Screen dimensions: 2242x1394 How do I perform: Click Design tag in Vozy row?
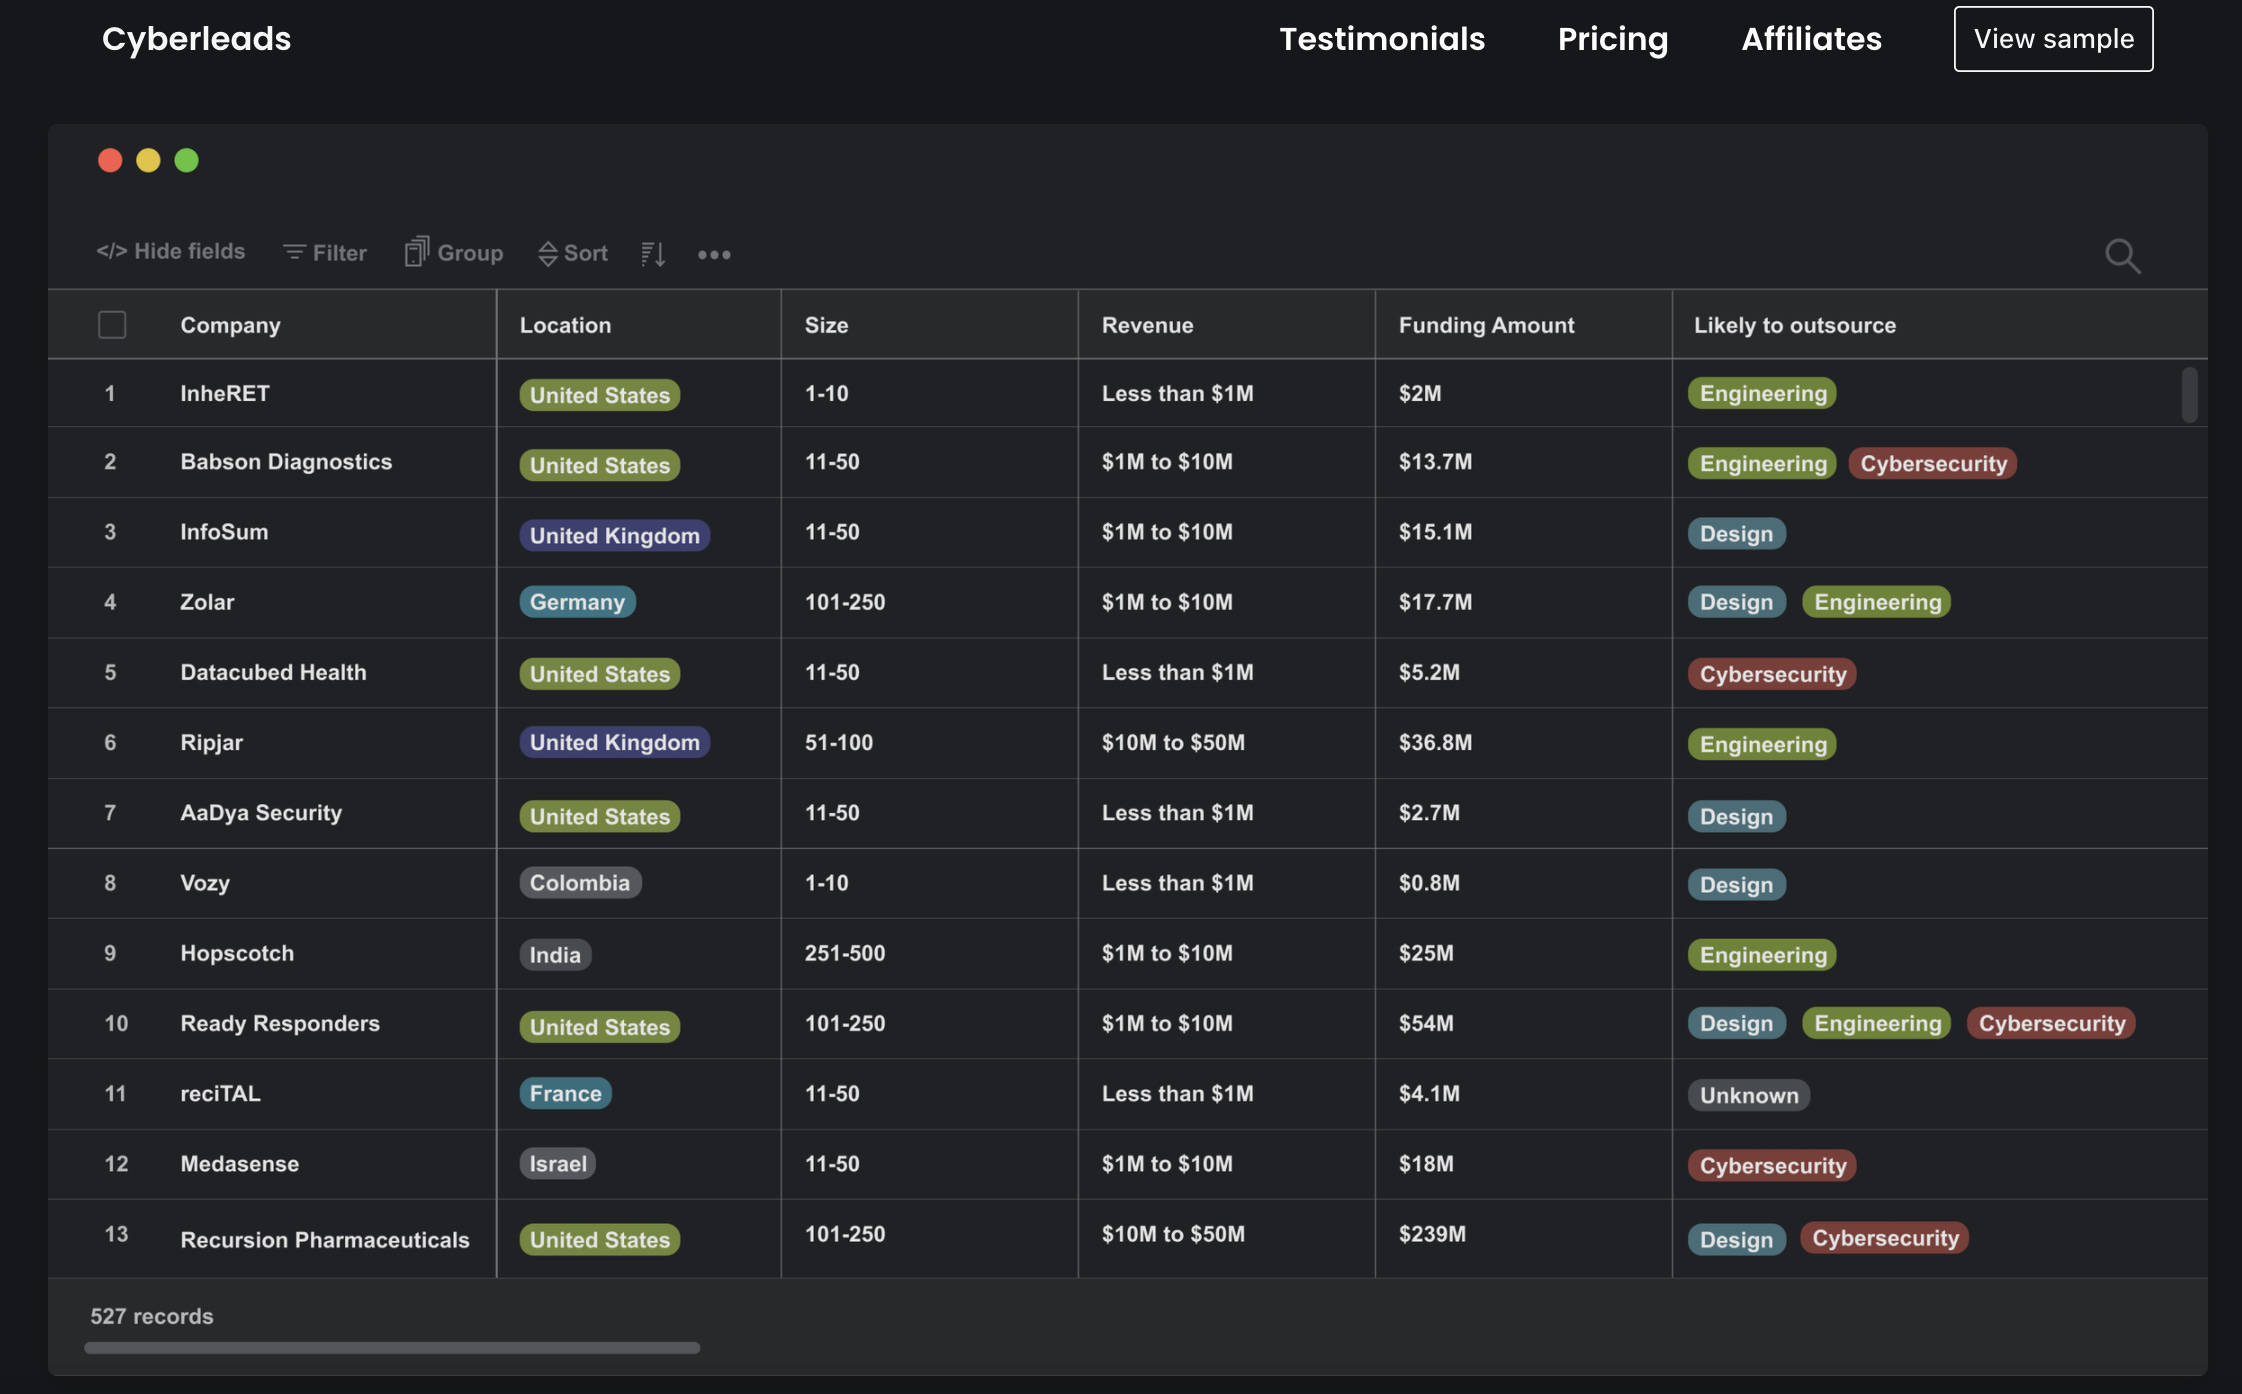click(x=1736, y=885)
